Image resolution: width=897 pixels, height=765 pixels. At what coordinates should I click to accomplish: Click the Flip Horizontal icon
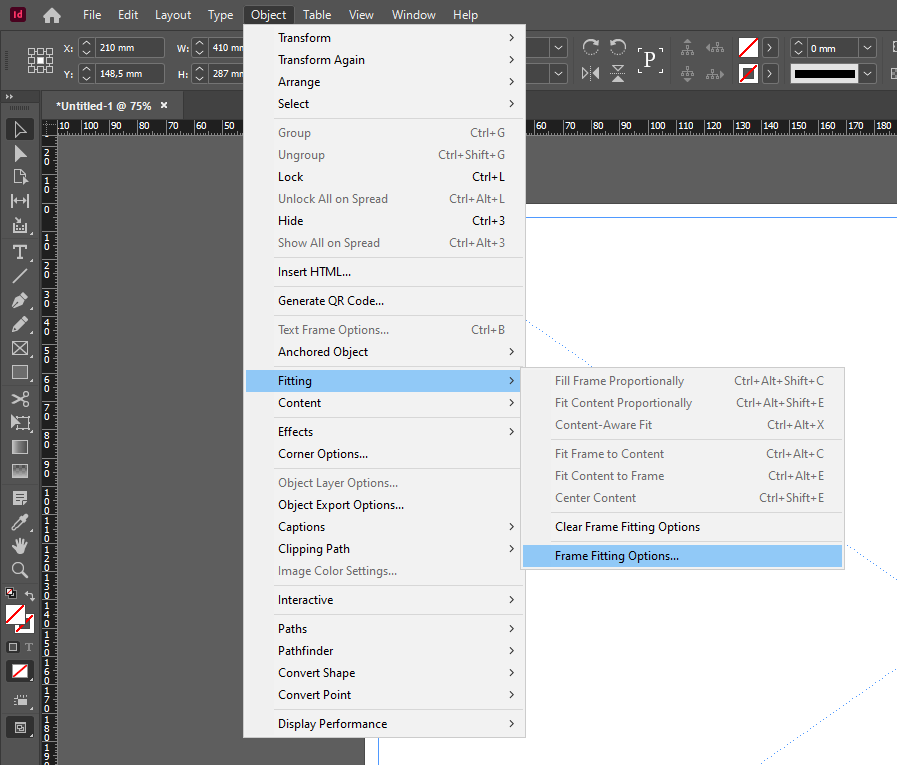590,73
